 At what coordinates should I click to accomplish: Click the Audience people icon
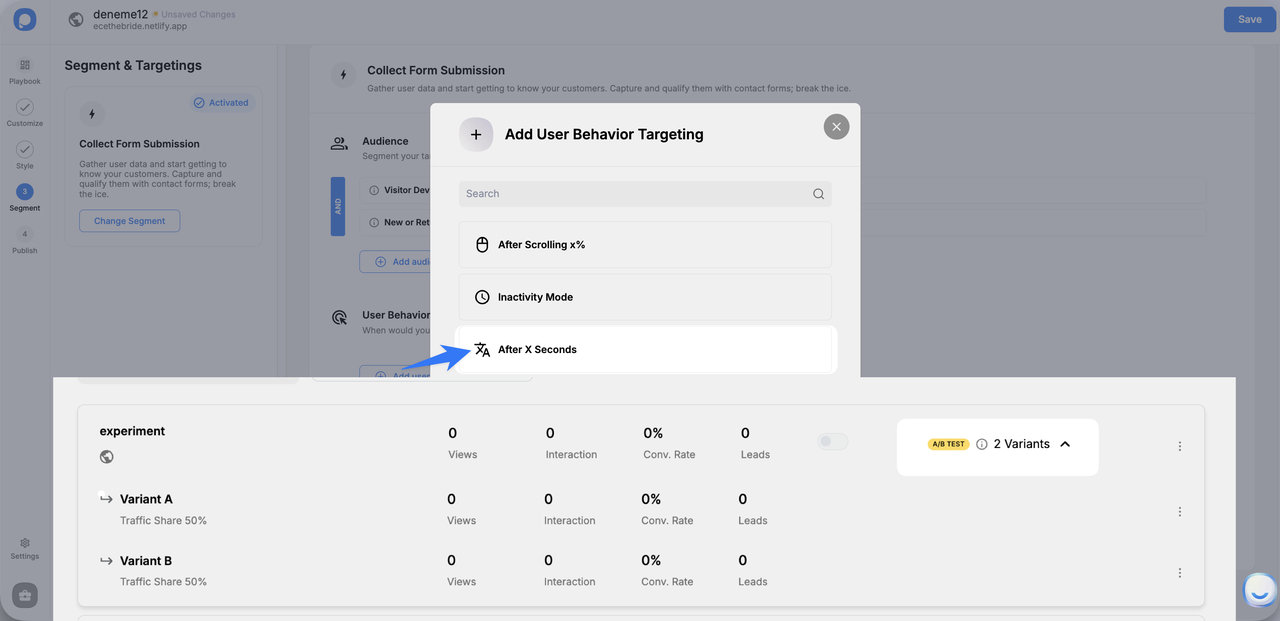(339, 143)
